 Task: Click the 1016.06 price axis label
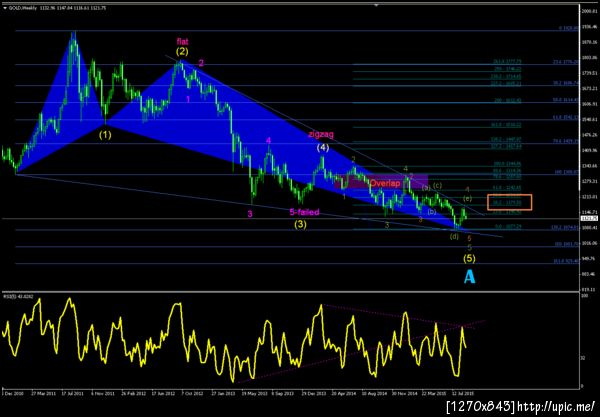tap(589, 243)
